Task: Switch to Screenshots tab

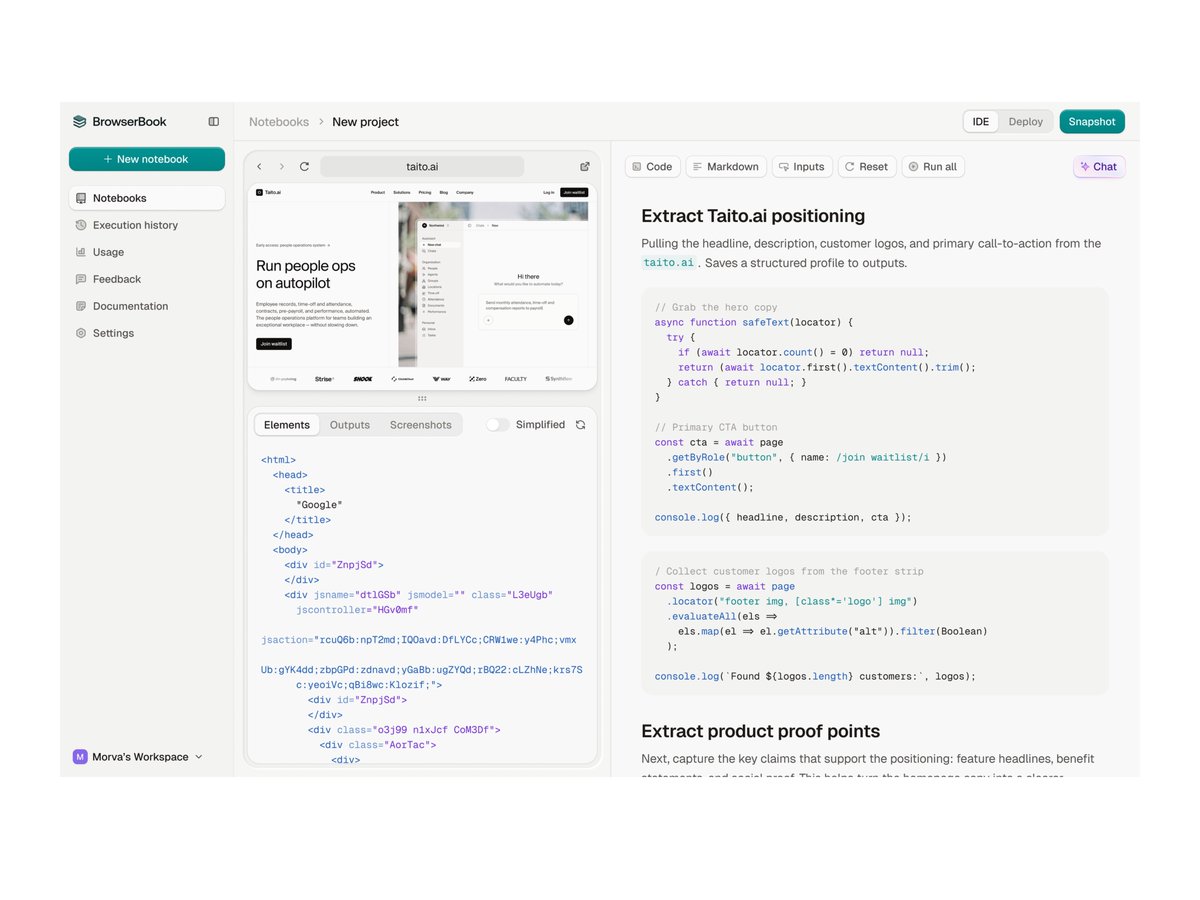Action: [420, 425]
